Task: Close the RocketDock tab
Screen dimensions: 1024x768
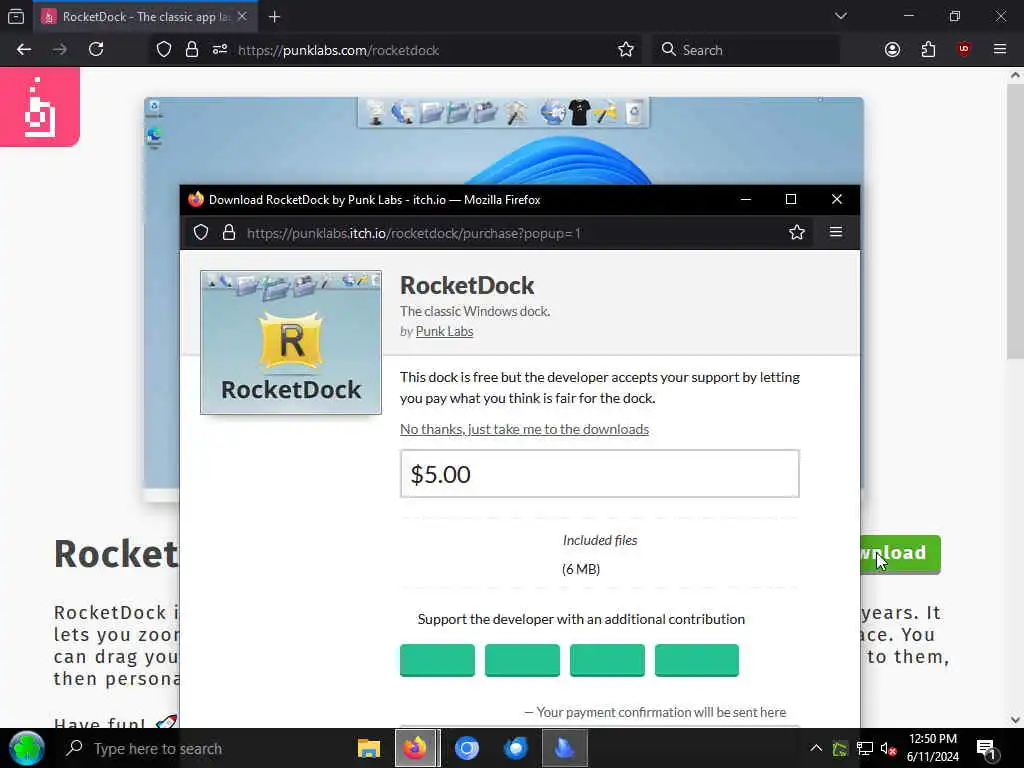Action: point(242,16)
